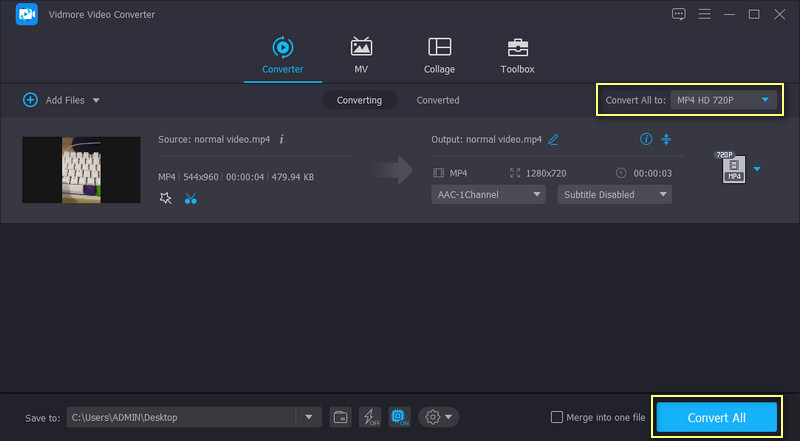
Task: Open the AAC-1Channel audio dropdown
Action: click(x=488, y=194)
